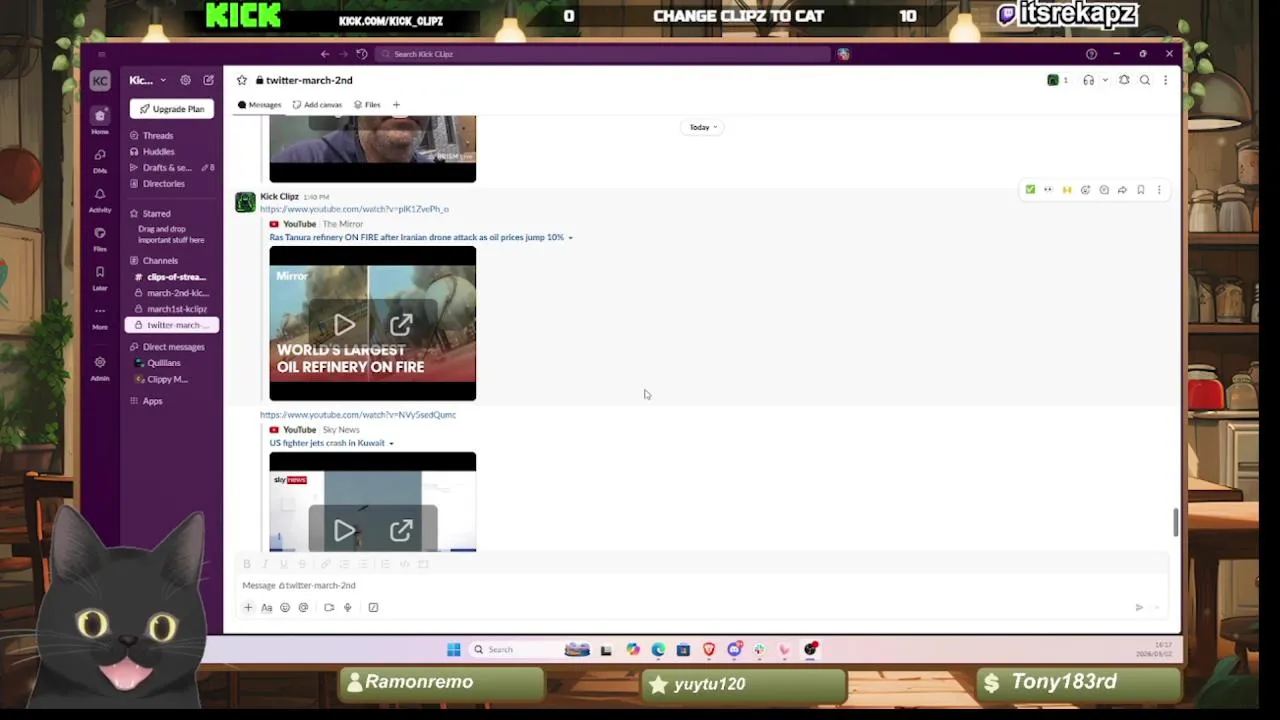
Task: Open the Activity bell view
Action: tap(100, 198)
